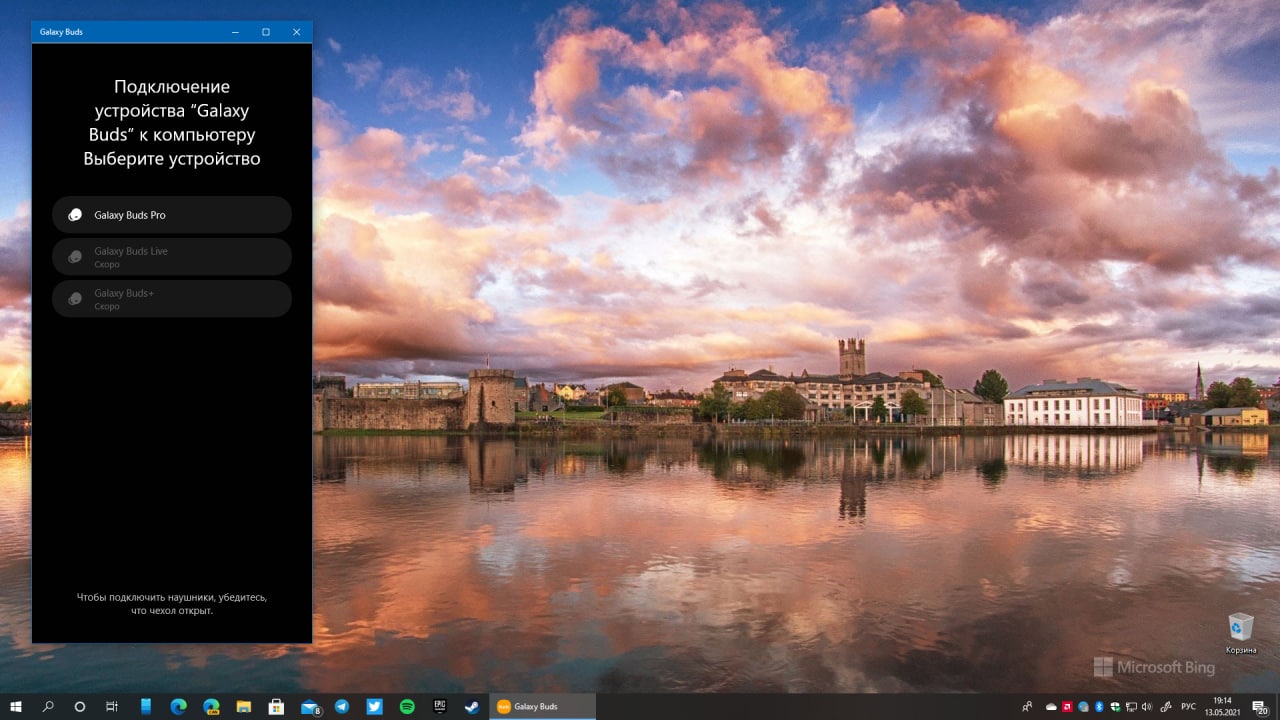
Task: Click the Galaxy Buds Live earbud icon
Action: coord(74,257)
